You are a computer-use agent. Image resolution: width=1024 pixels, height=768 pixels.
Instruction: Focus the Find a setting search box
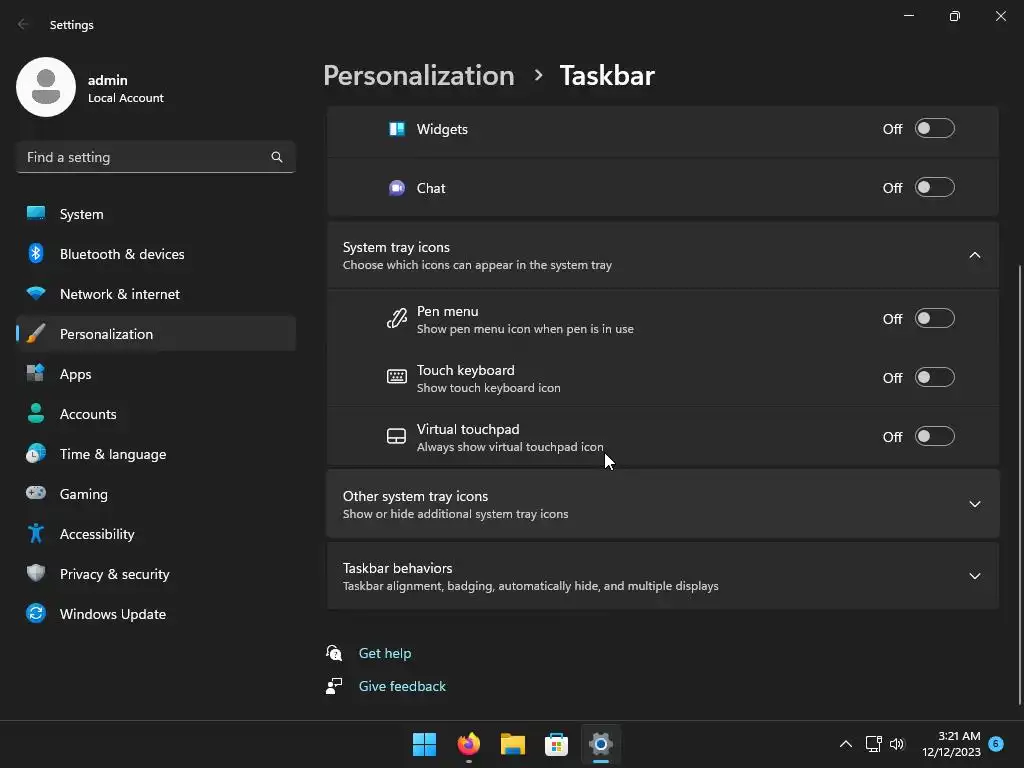156,157
